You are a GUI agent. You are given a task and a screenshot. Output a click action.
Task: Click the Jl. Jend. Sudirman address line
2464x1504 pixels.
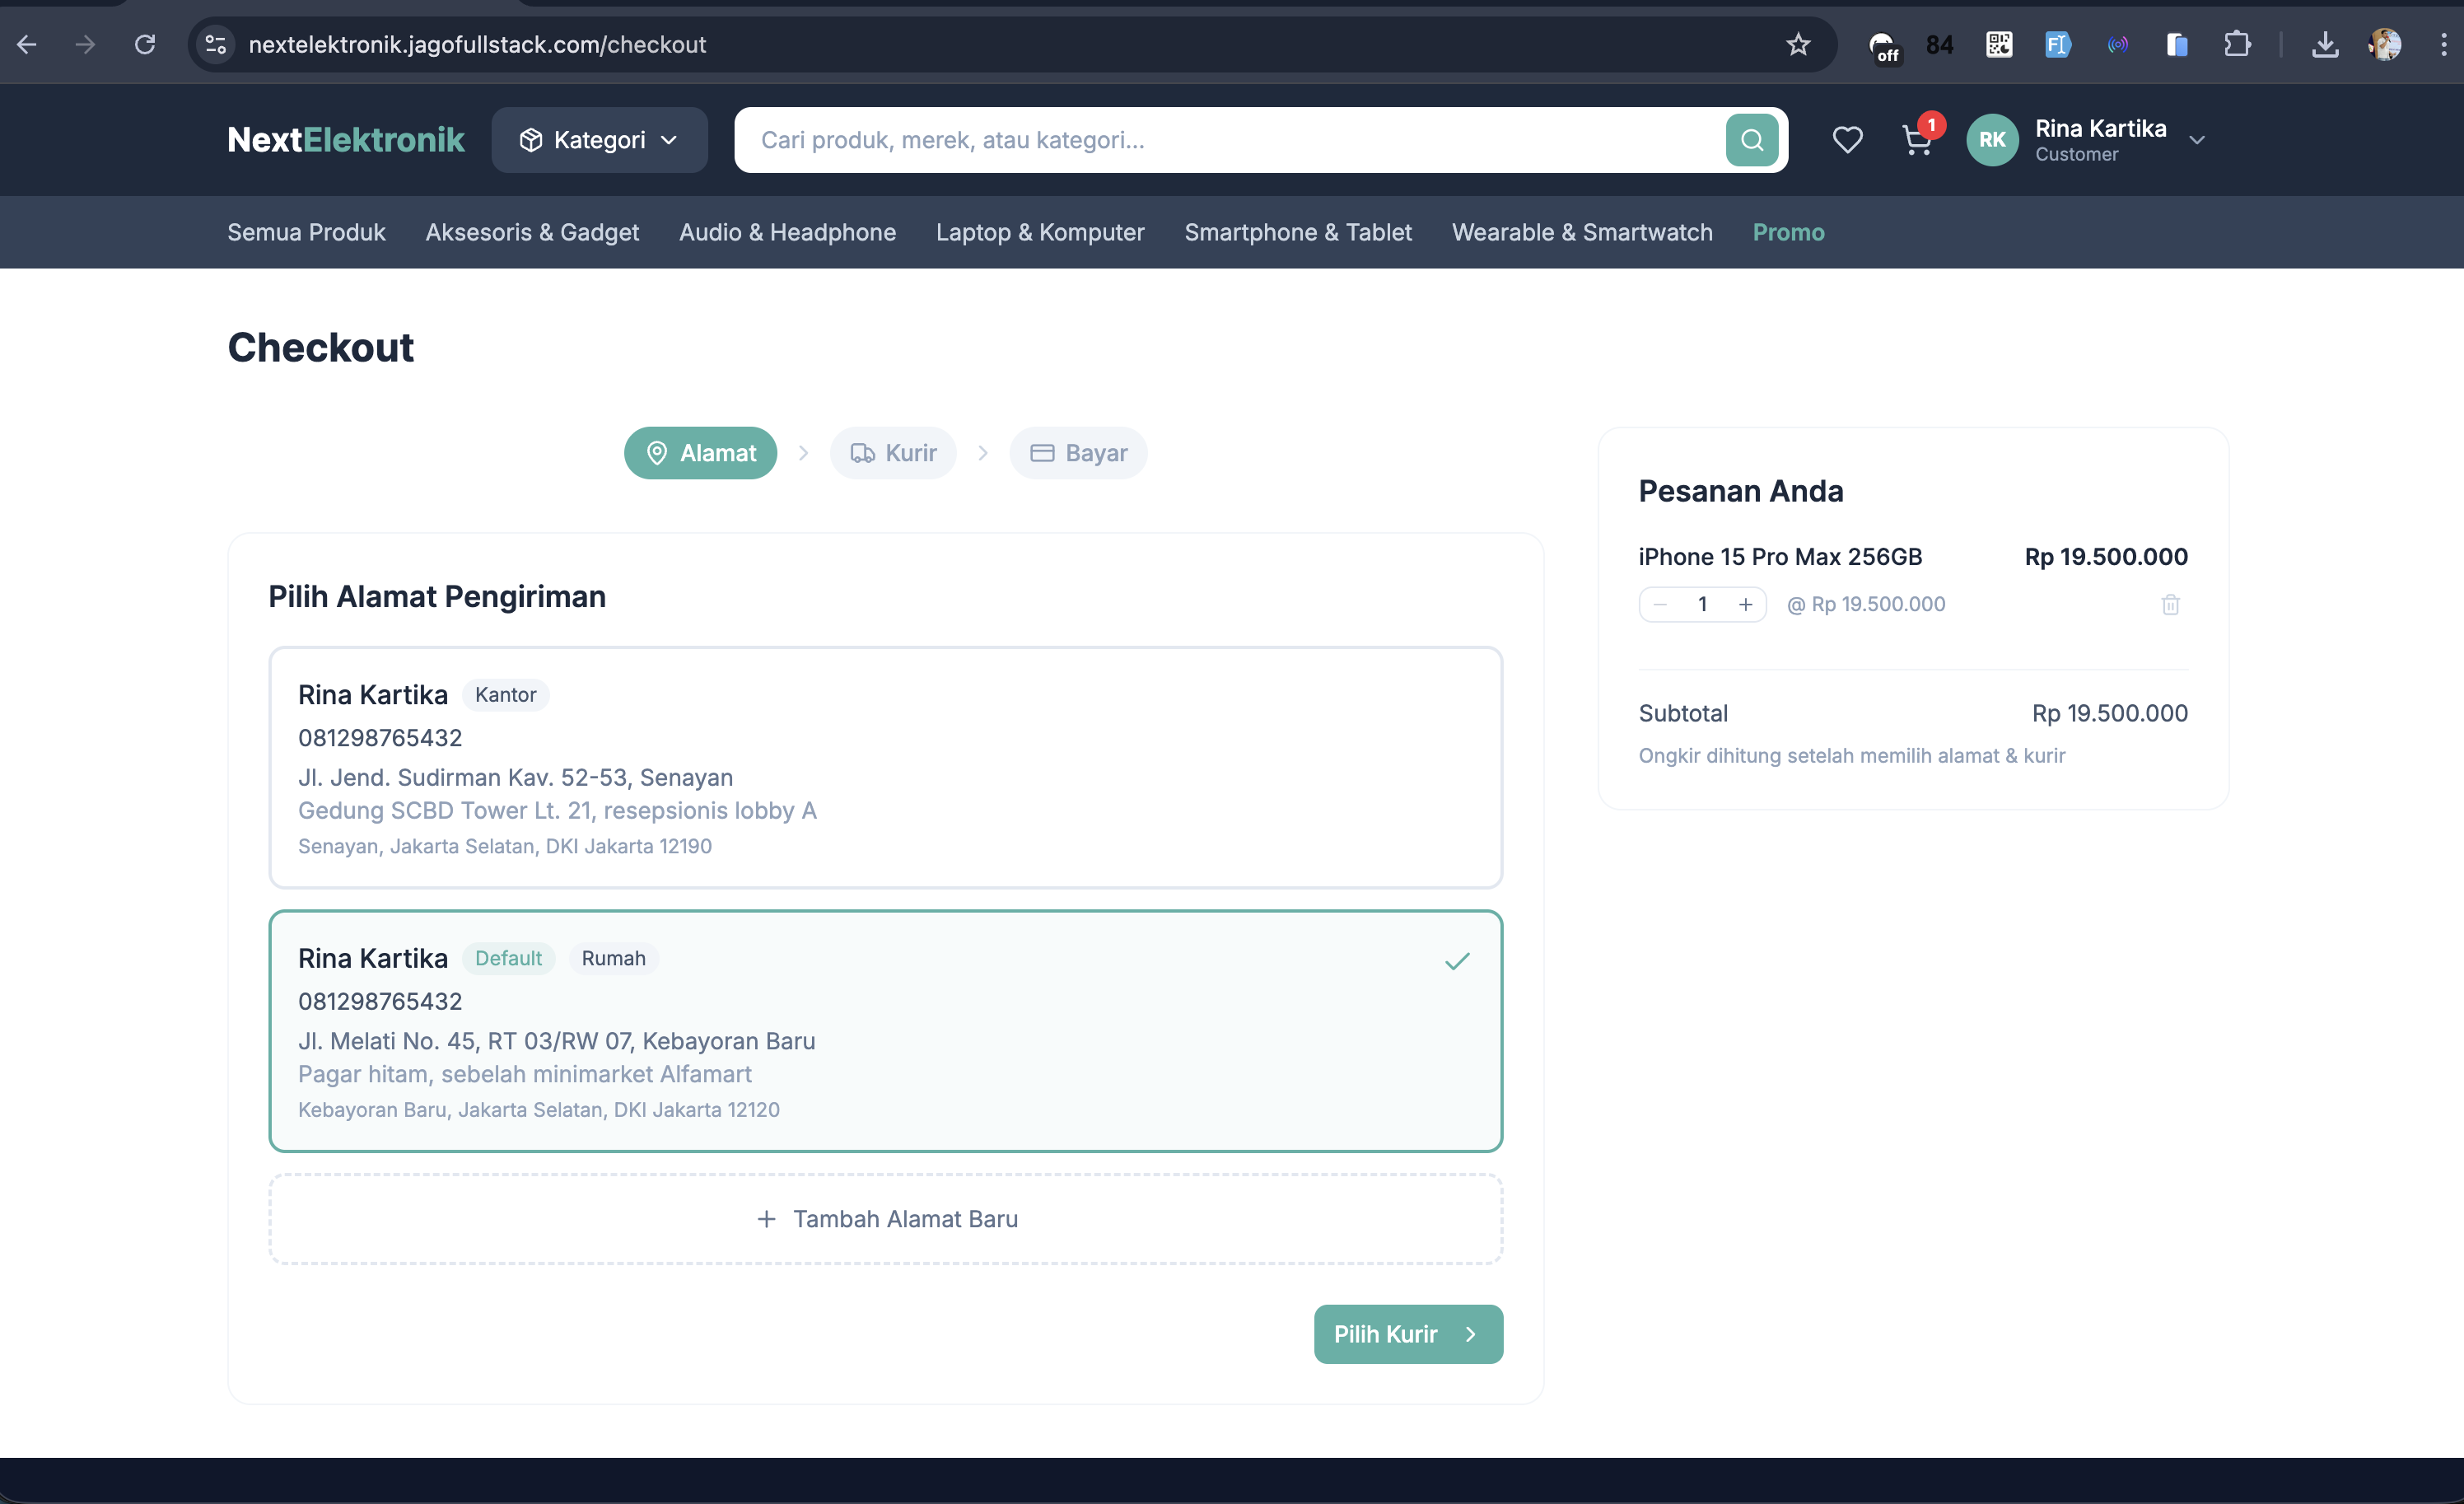pyautogui.click(x=515, y=777)
